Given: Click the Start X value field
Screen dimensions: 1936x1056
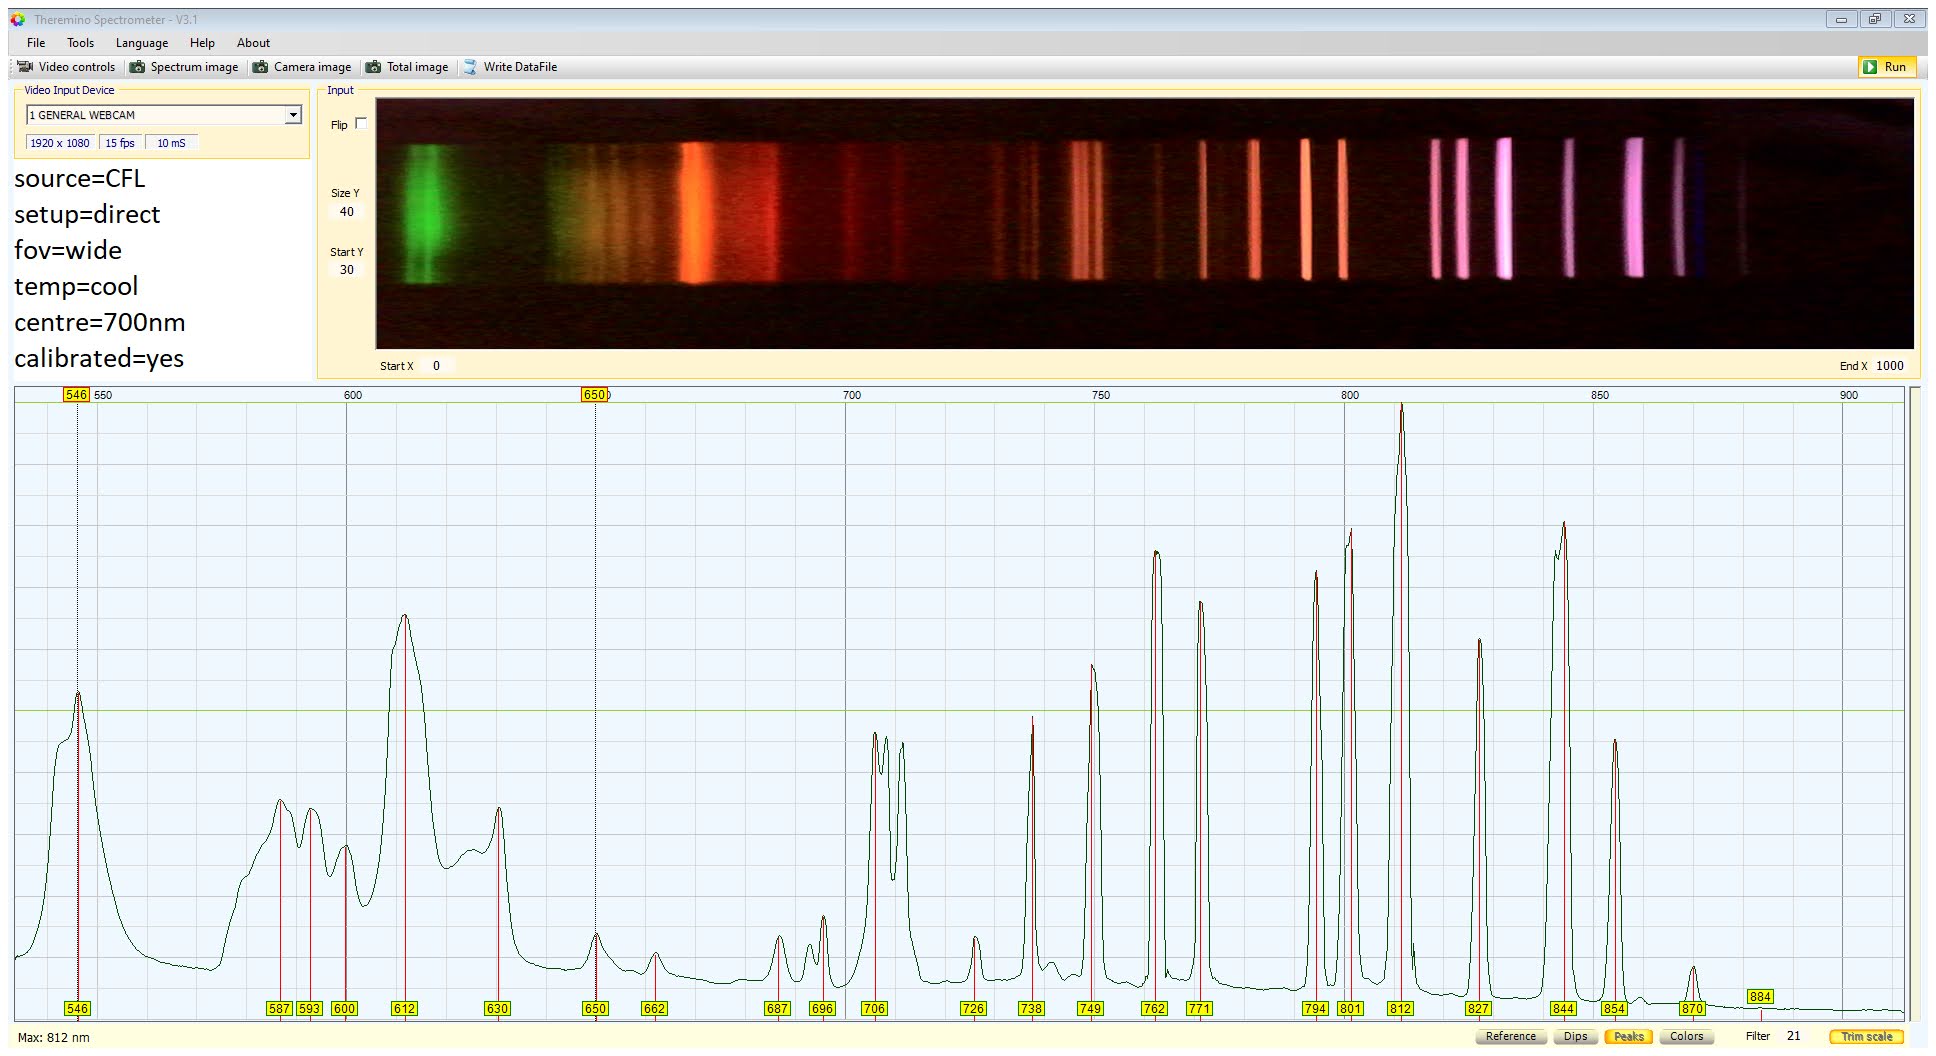Looking at the screenshot, I should click(436, 366).
